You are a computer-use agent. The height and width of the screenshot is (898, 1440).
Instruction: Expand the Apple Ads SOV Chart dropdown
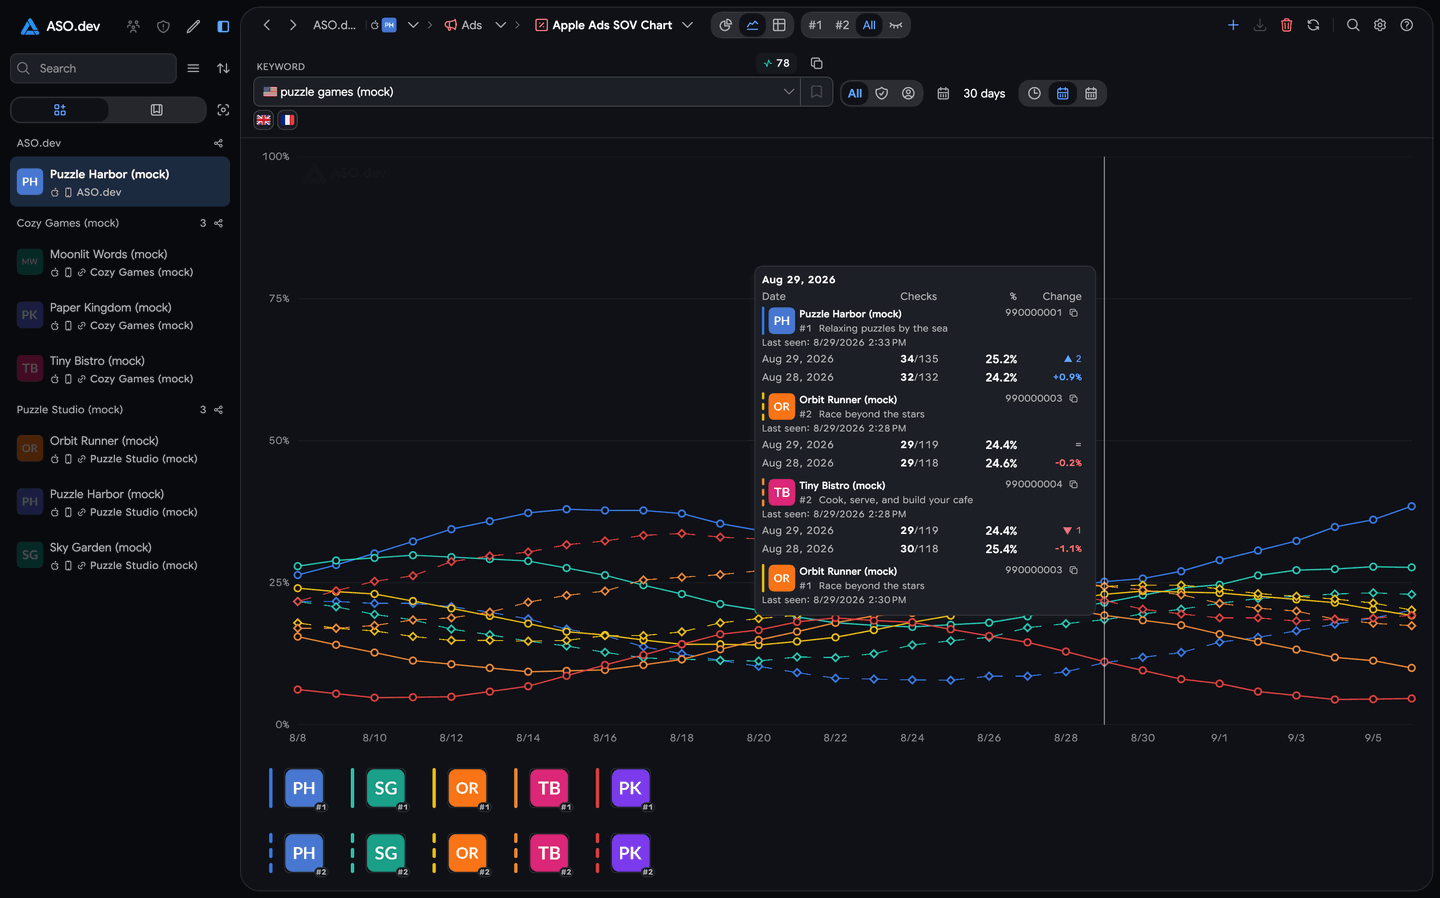[x=687, y=25]
